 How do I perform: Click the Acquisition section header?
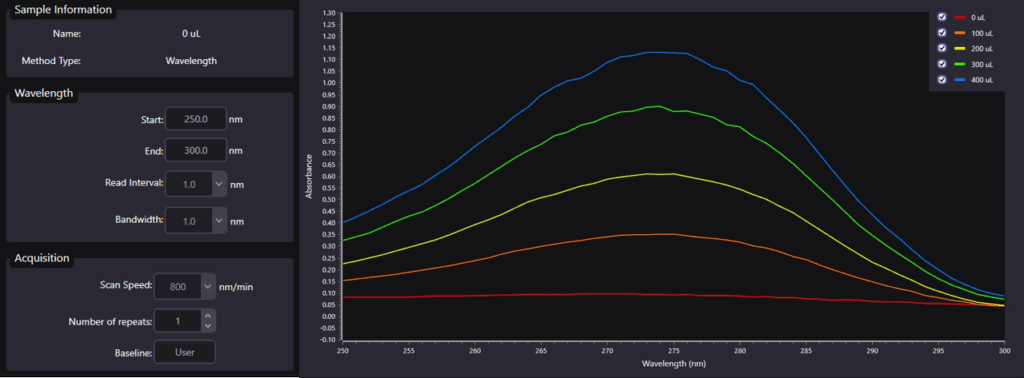(42, 258)
